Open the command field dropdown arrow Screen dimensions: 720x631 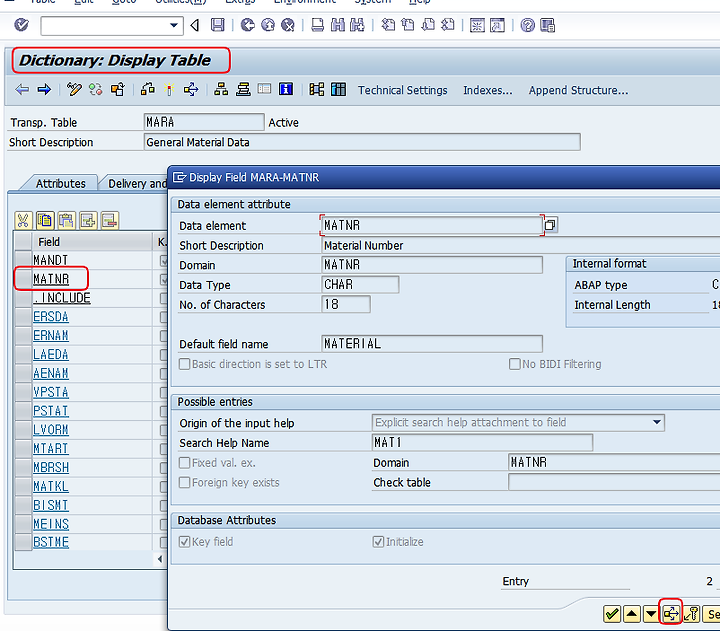pyautogui.click(x=174, y=25)
